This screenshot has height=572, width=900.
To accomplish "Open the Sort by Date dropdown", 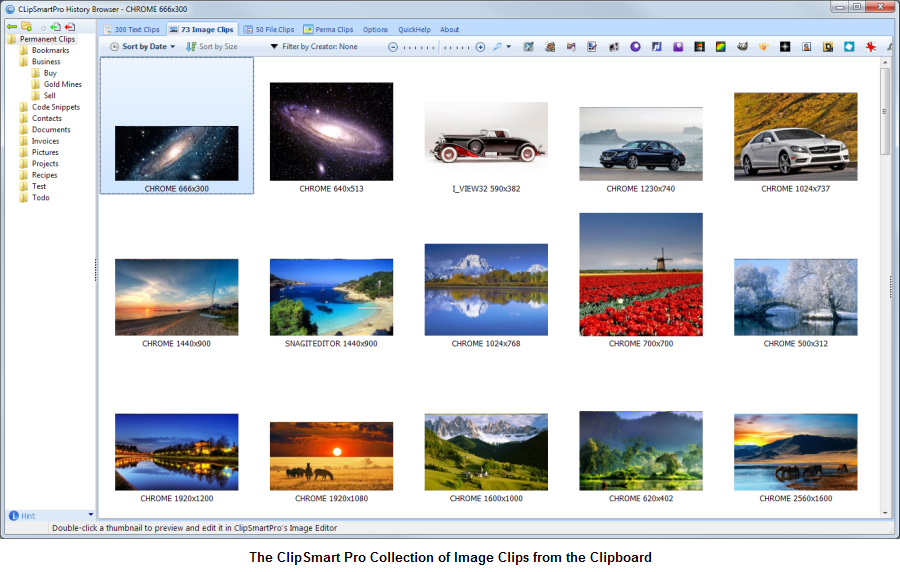I will 142,47.
